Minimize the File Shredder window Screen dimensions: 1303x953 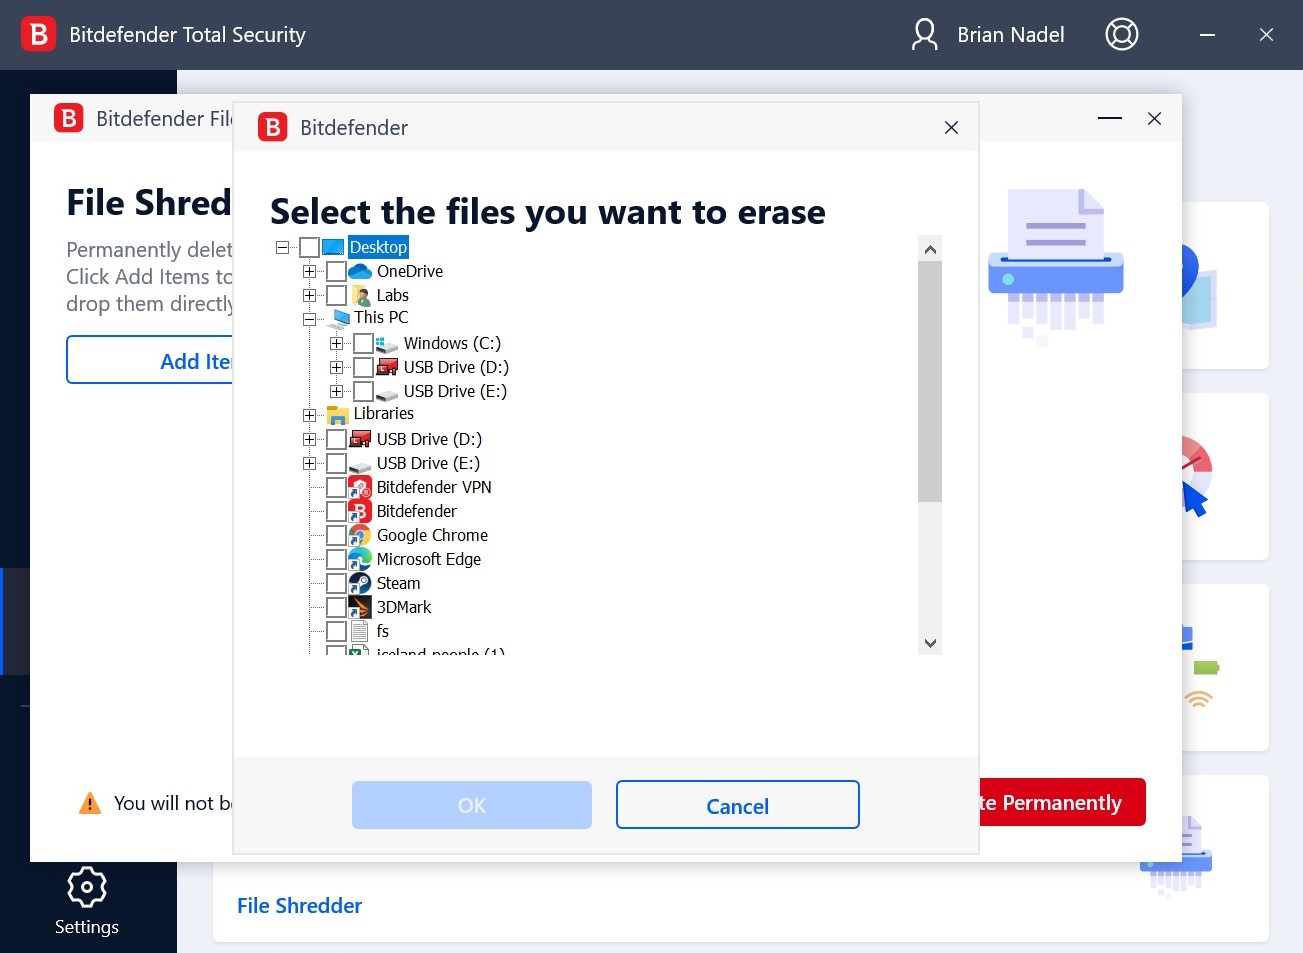1110,118
